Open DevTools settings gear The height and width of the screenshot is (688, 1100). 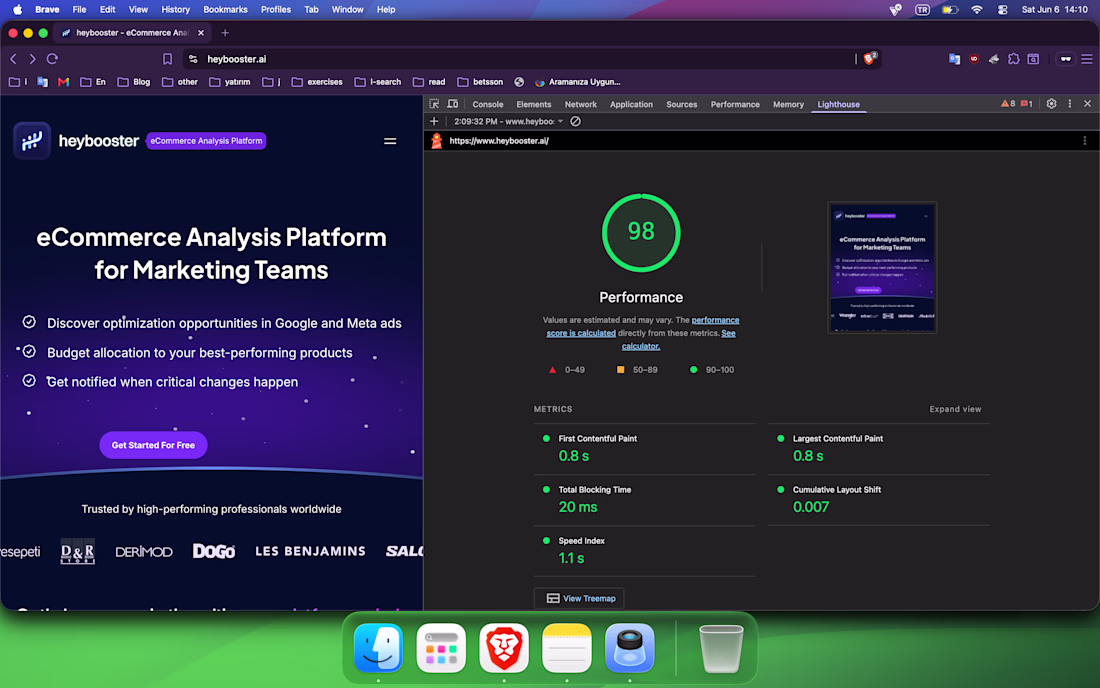pyautogui.click(x=1051, y=104)
